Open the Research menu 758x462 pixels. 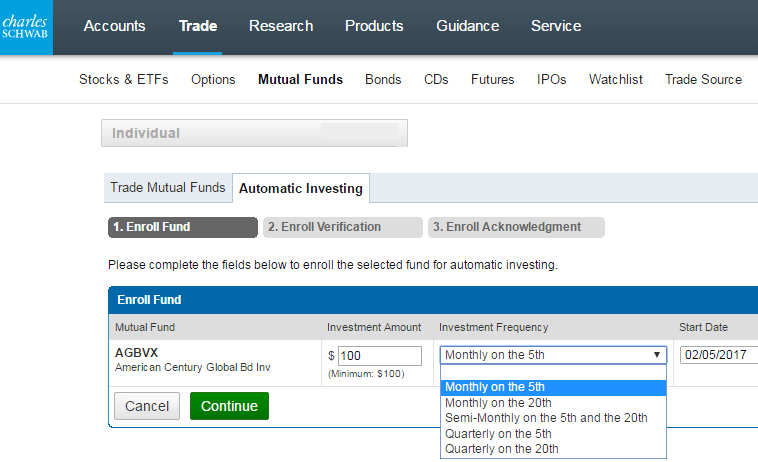281,26
